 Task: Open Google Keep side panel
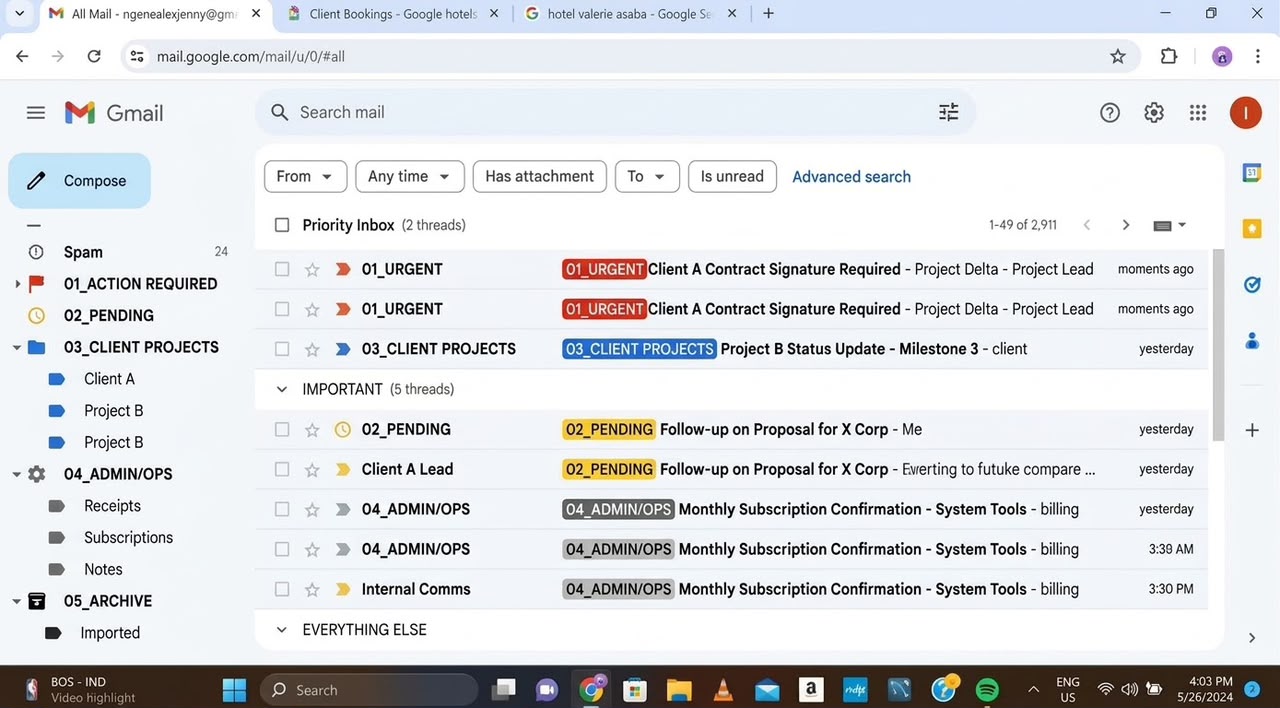1252,229
